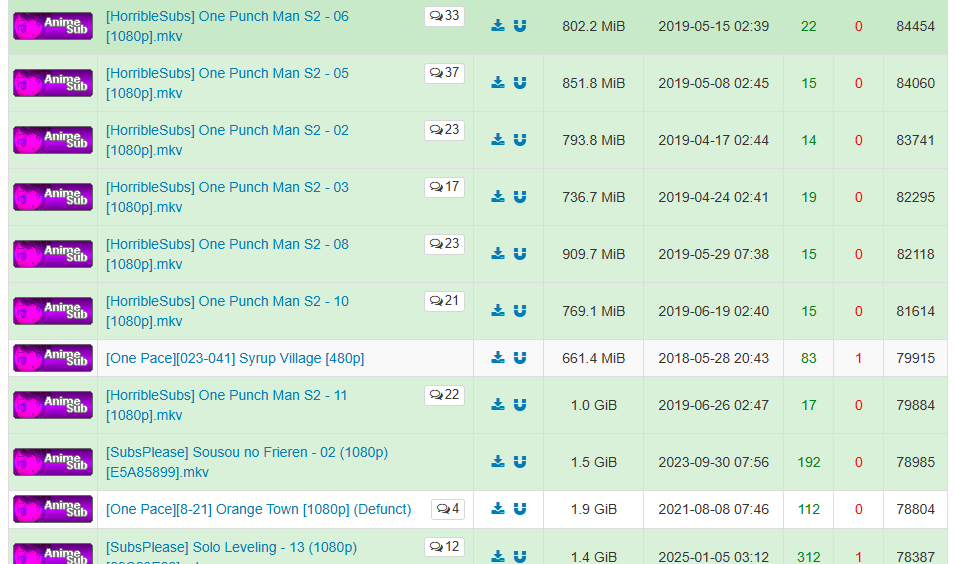This screenshot has height=564, width=955.
Task: View 23 comments on One Punch Man S2 - 02
Action: click(x=445, y=130)
